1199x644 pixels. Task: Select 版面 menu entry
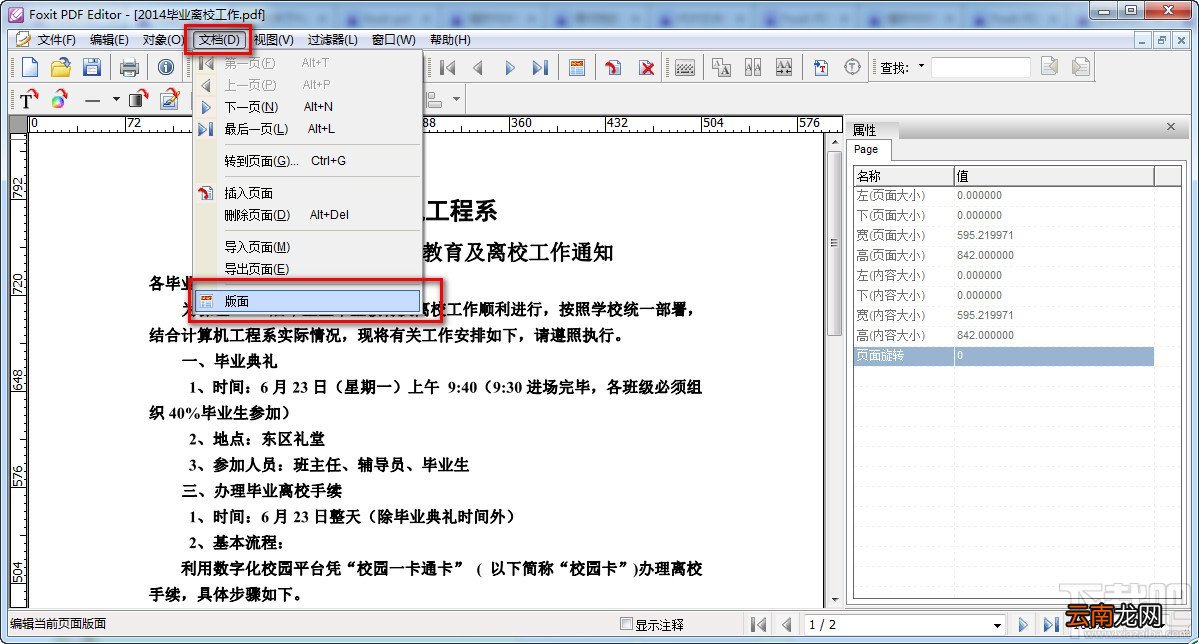click(x=307, y=301)
